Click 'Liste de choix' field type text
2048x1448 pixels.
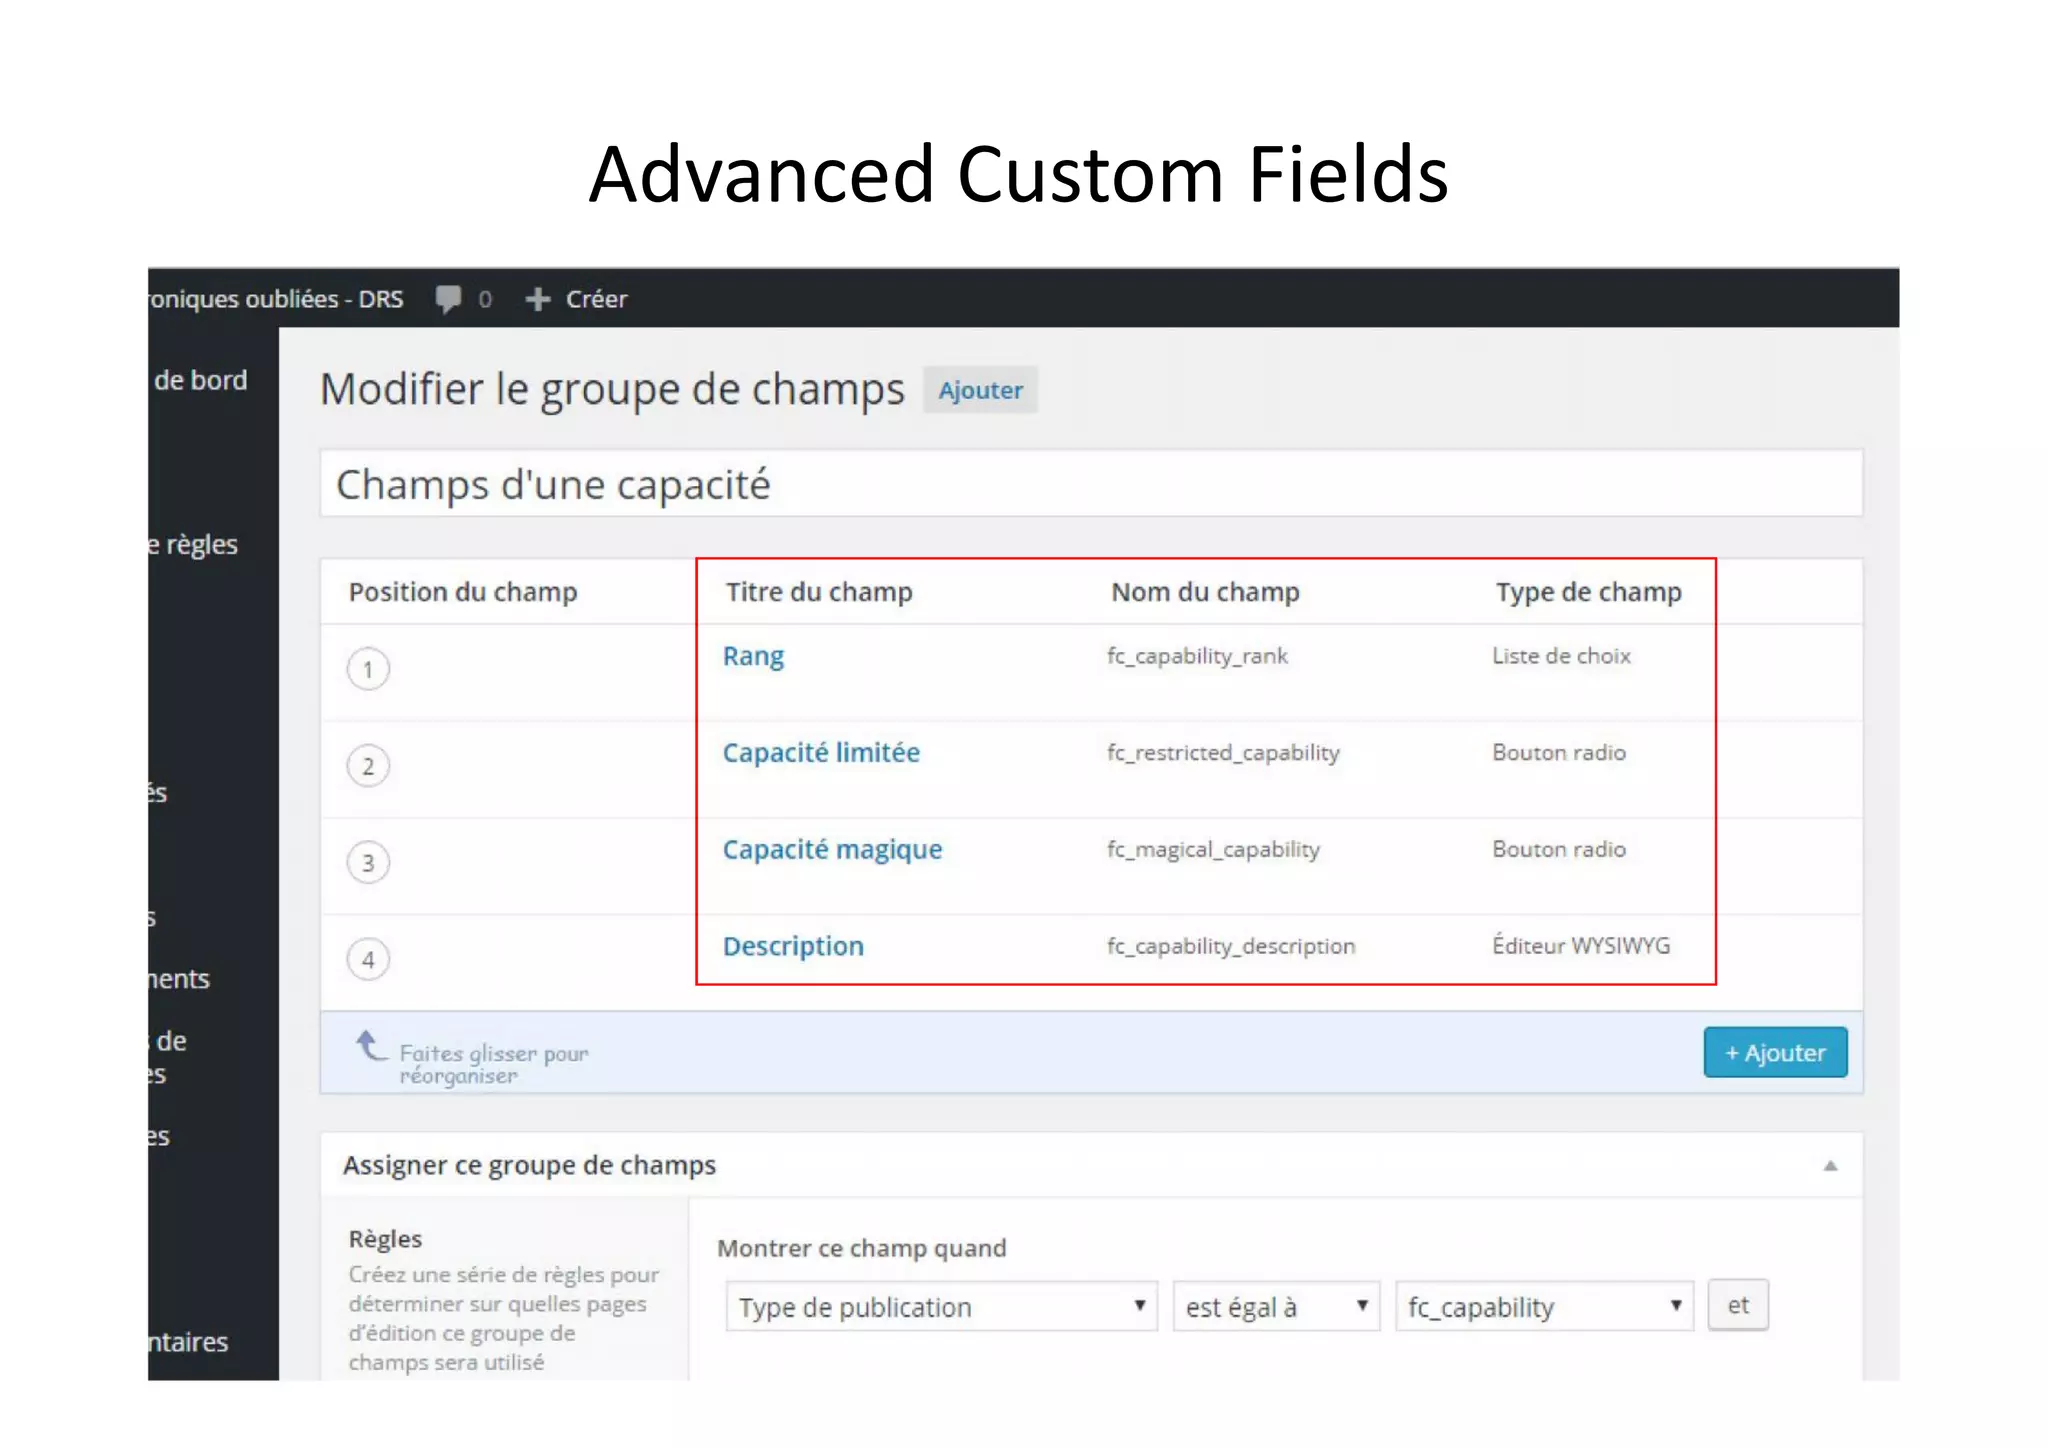[x=1561, y=656]
